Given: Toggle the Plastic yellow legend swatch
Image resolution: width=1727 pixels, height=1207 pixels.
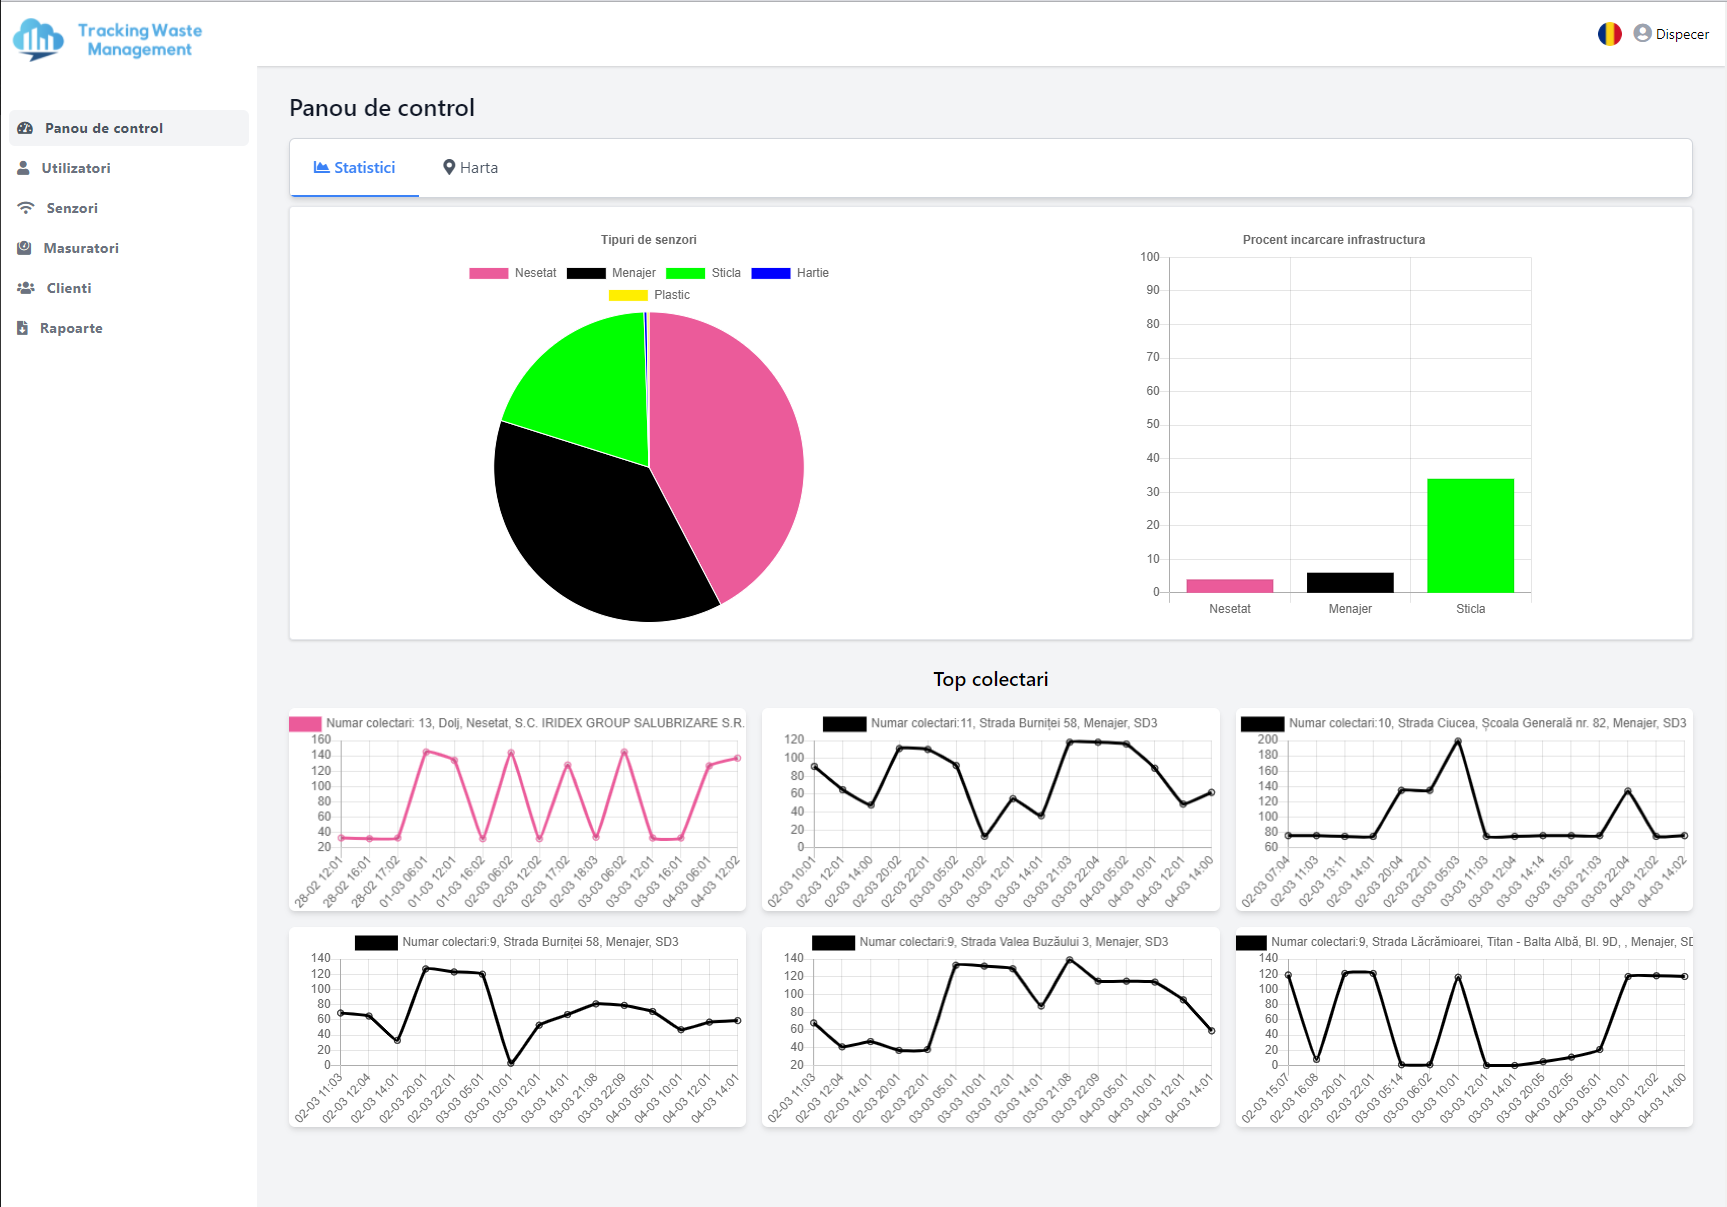Looking at the screenshot, I should [x=628, y=295].
